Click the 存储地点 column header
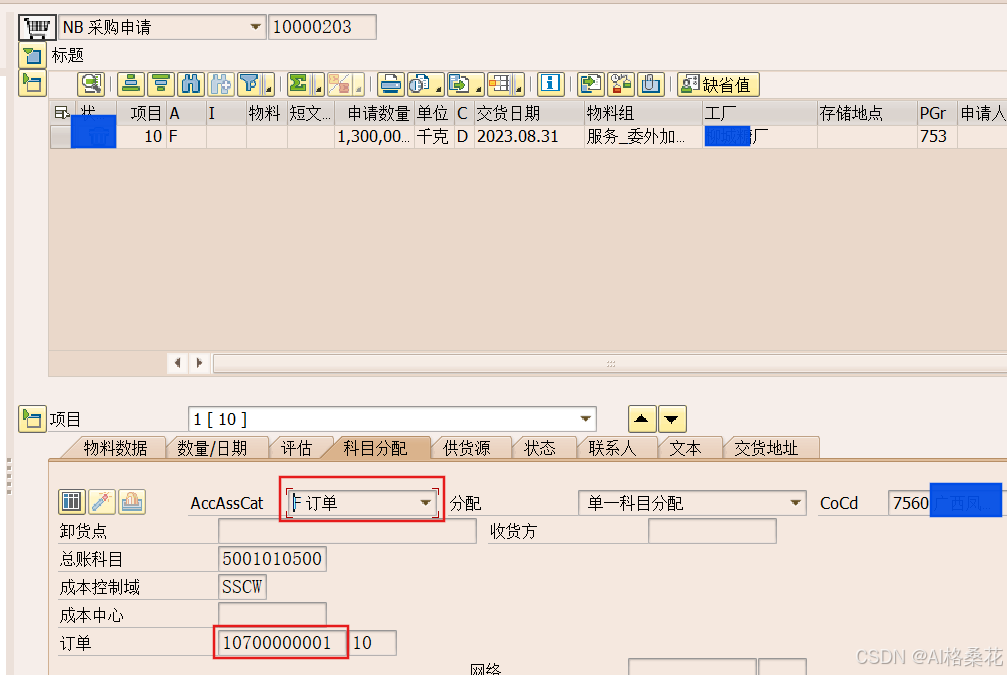The image size is (1007, 675). click(x=867, y=114)
